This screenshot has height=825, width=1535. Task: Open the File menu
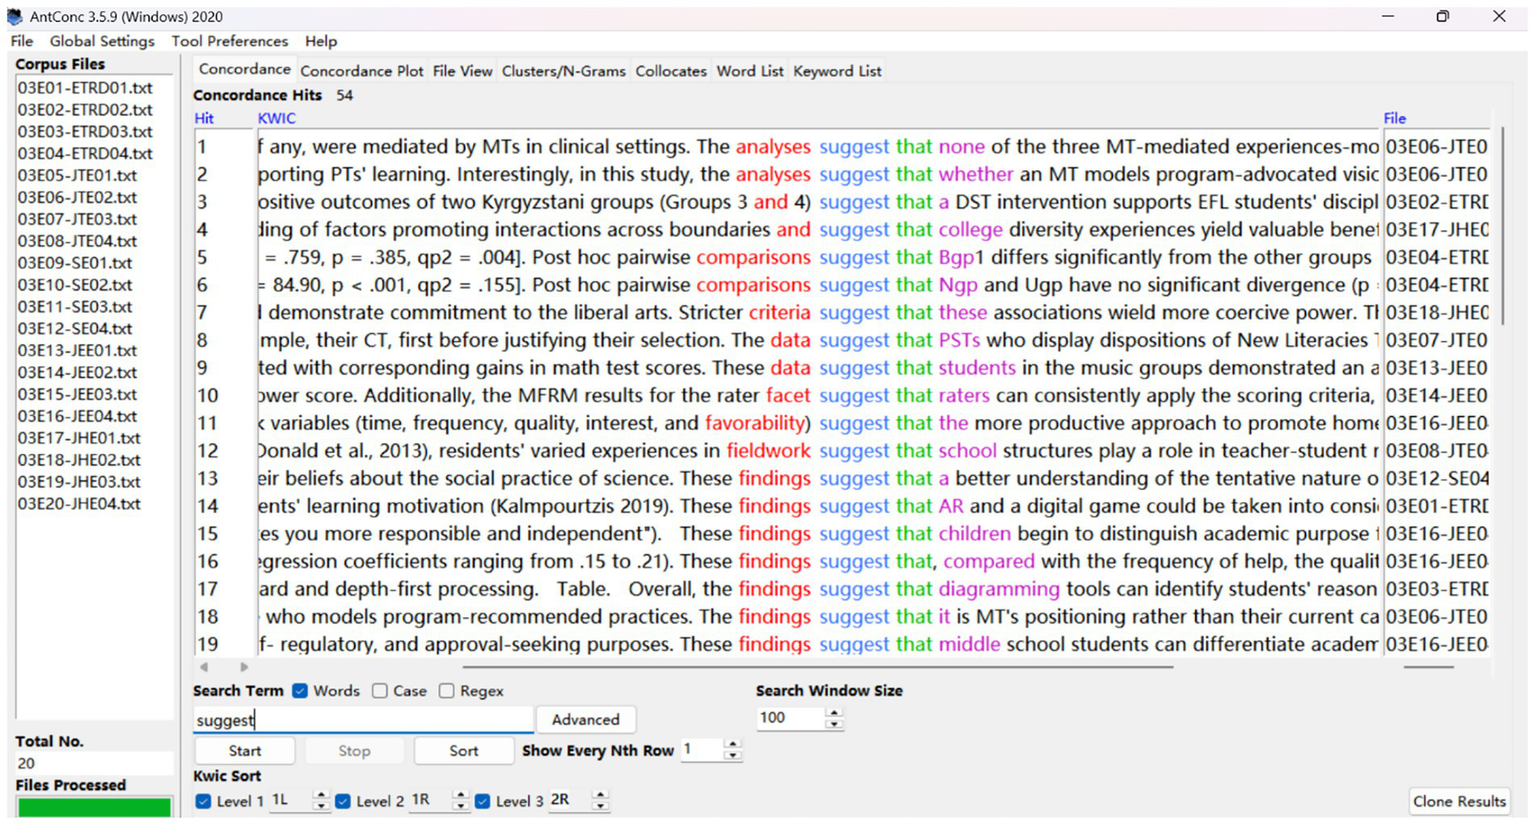(x=21, y=41)
